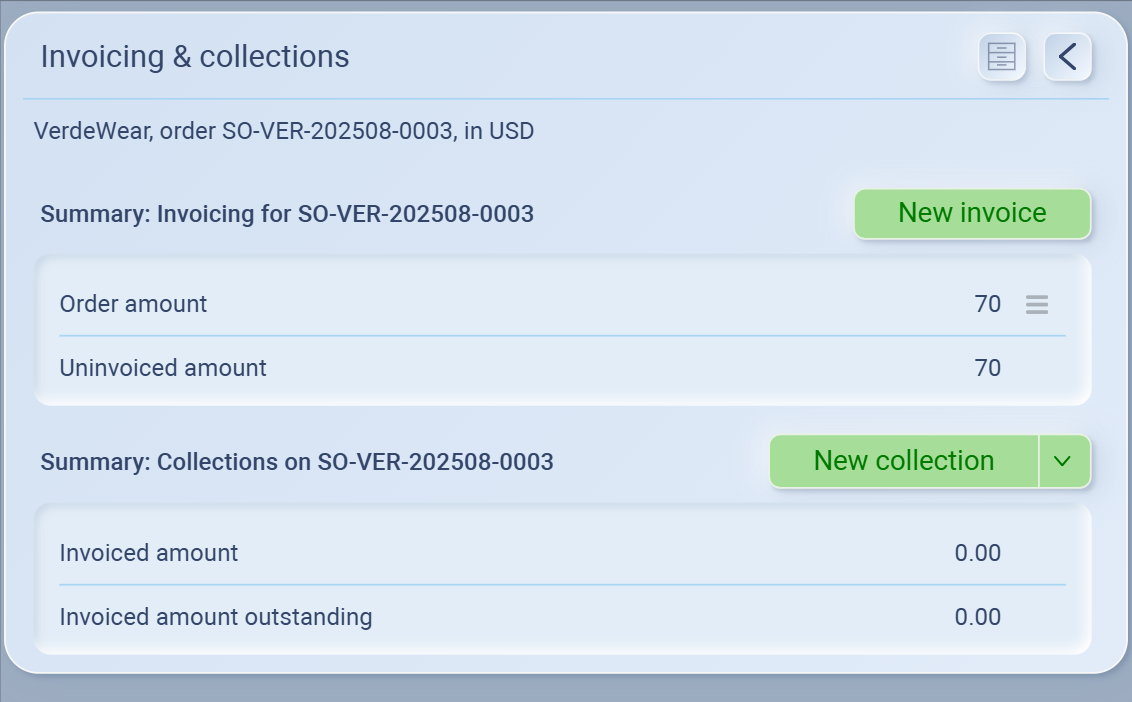Select the Order amount label
The image size is (1132, 702).
[133, 304]
